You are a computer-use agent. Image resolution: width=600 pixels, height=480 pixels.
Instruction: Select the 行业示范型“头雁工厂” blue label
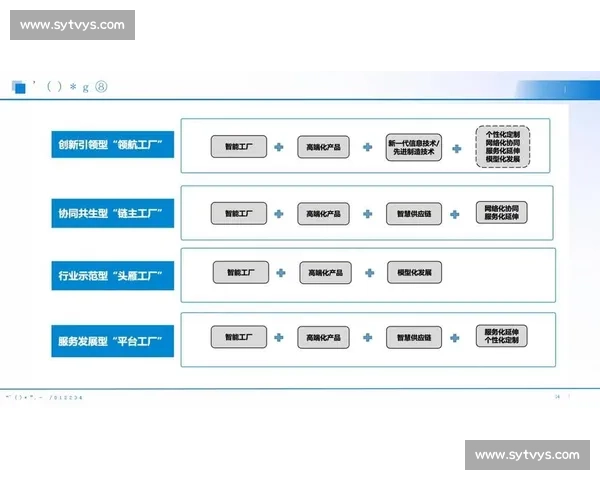114,273
